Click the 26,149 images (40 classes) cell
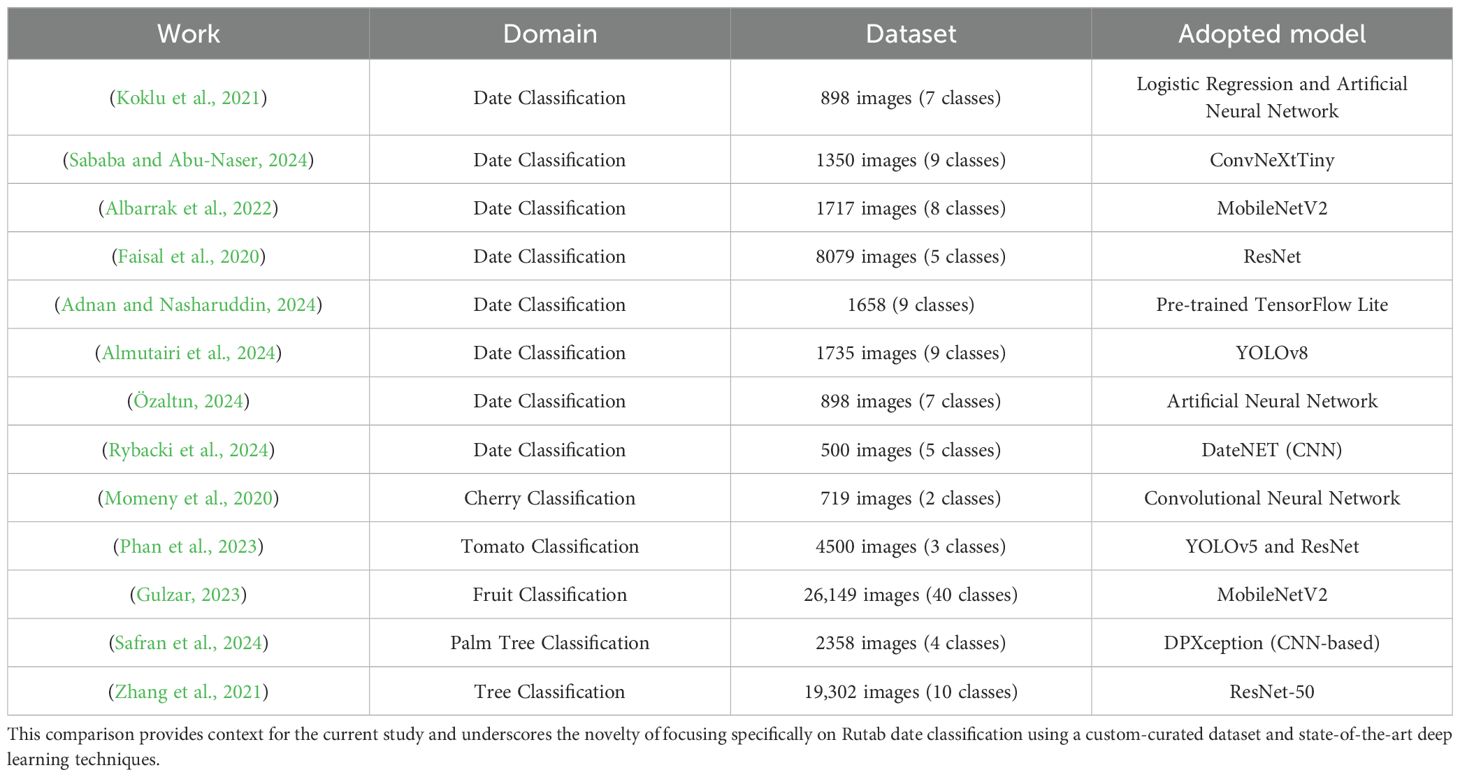Viewport: 1460px width, 777px height. (x=911, y=594)
